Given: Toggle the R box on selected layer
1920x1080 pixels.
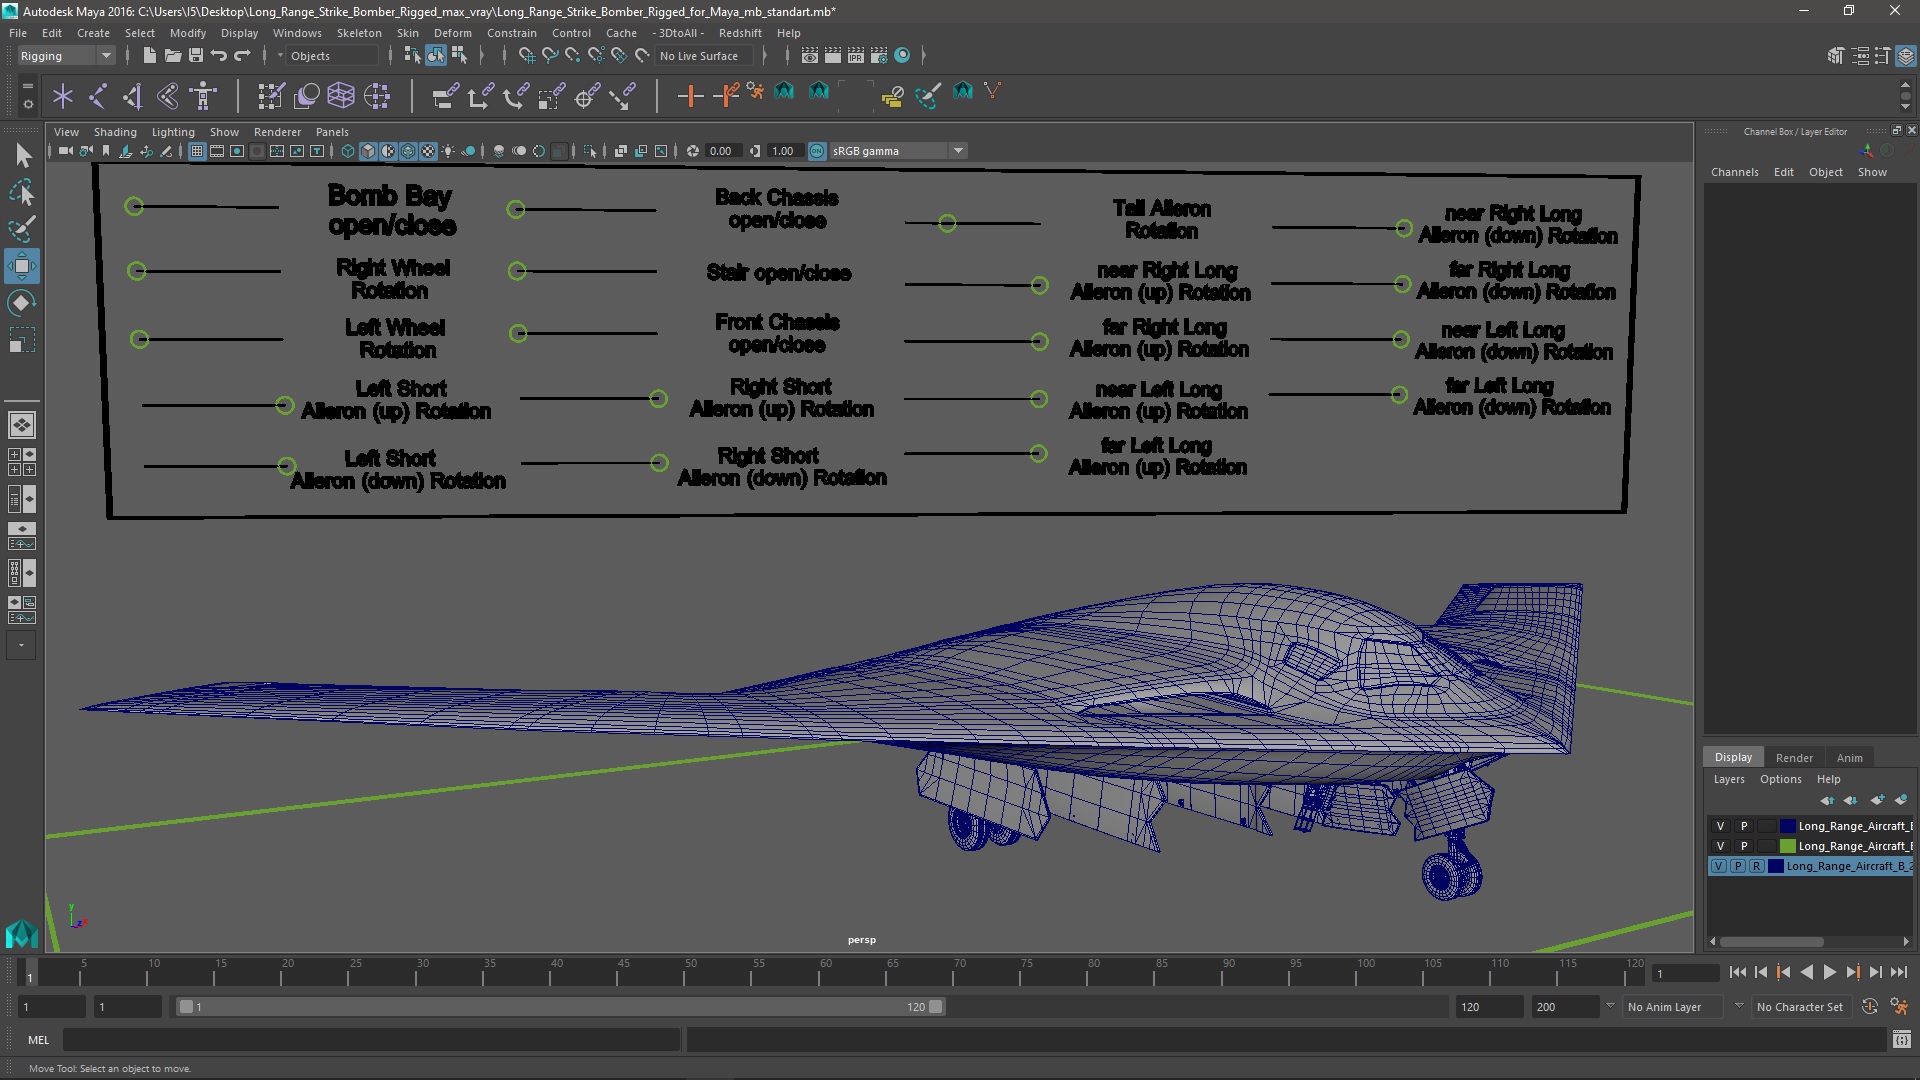Looking at the screenshot, I should pos(1756,866).
